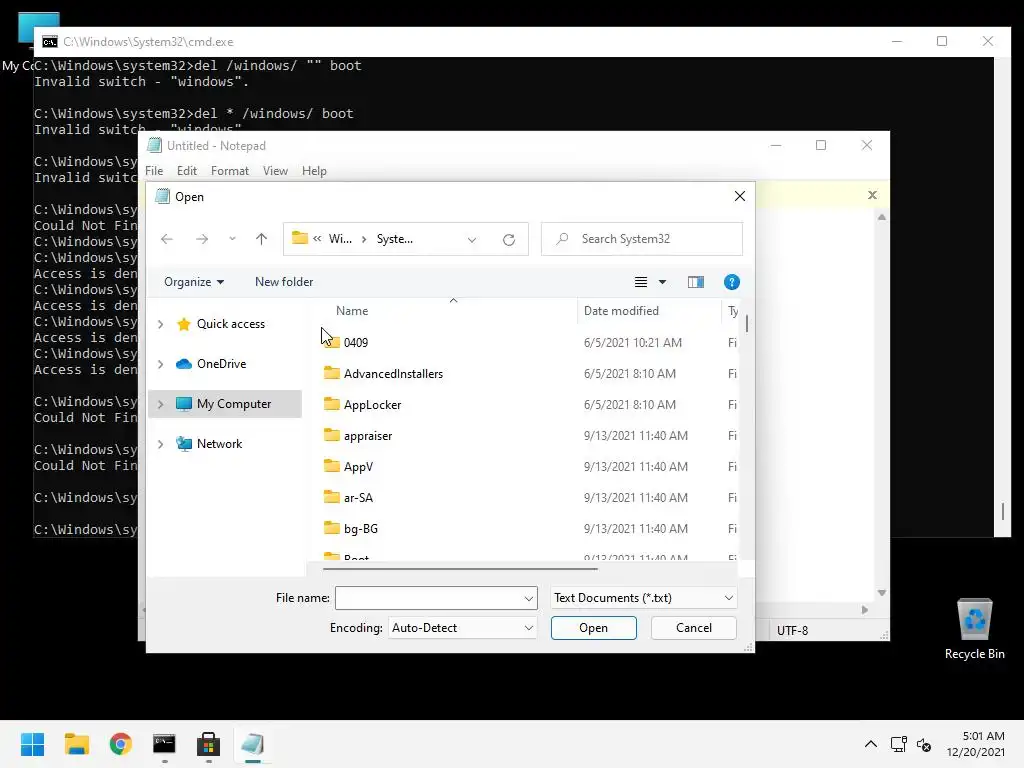Open the Encoding Auto-Detect dropdown
The image size is (1024, 768).
coord(462,628)
